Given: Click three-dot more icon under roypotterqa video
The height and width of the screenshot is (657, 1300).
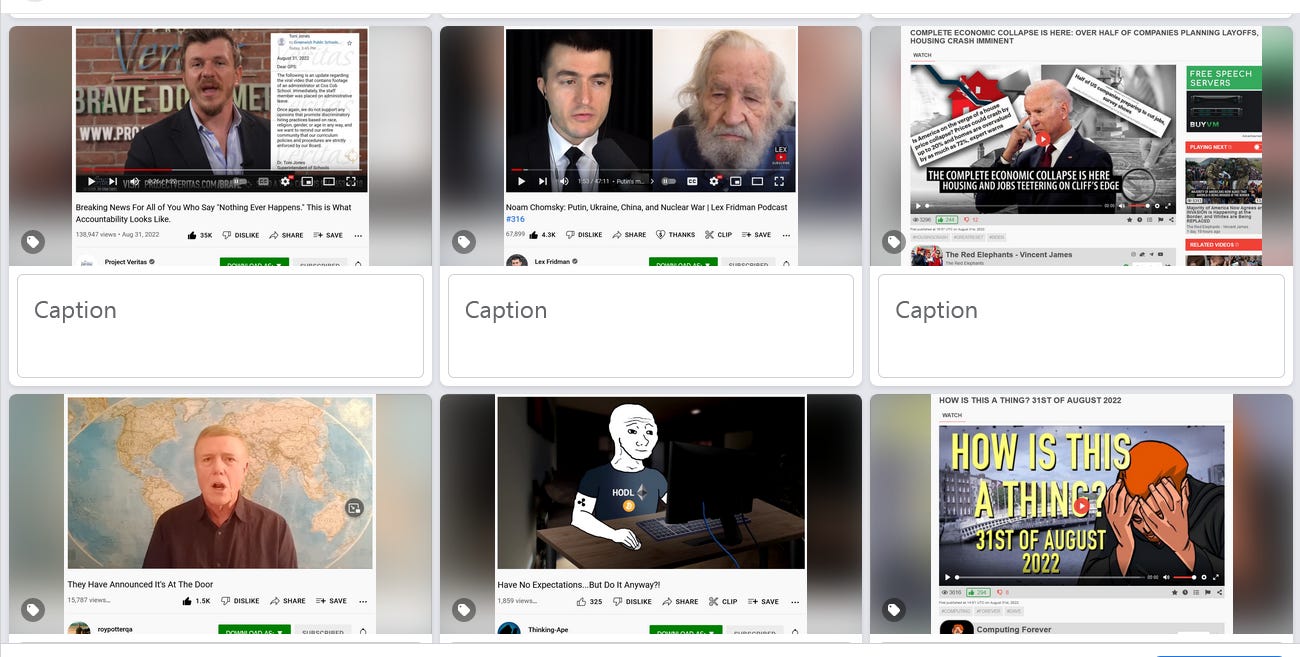Looking at the screenshot, I should pos(362,601).
